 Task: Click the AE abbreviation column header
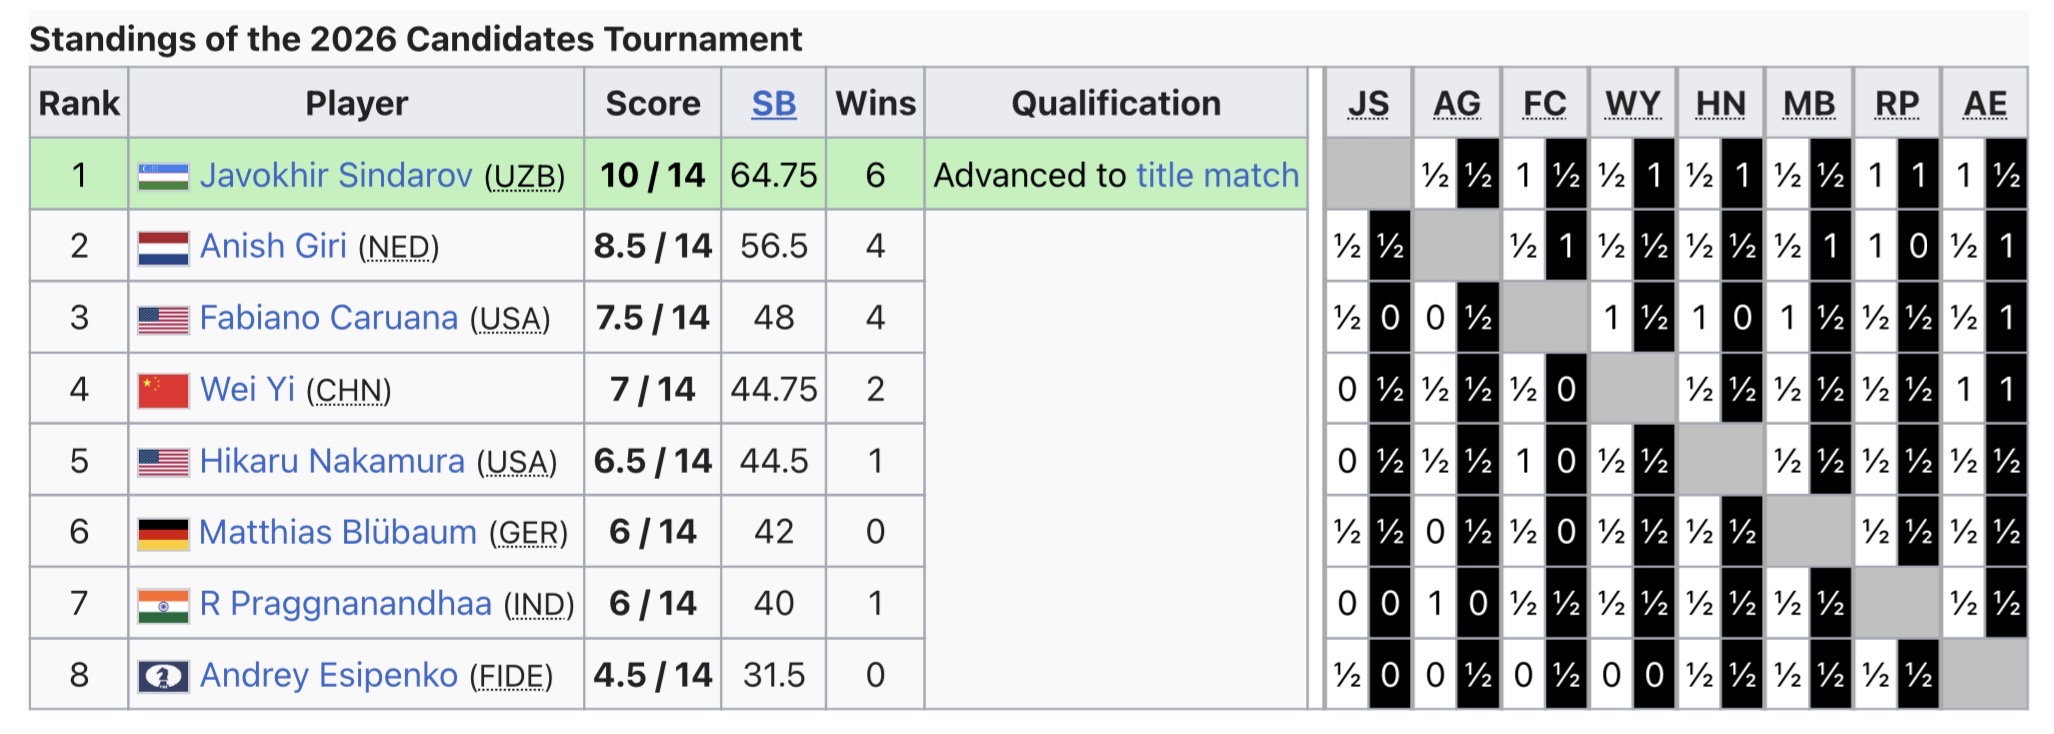(1984, 103)
